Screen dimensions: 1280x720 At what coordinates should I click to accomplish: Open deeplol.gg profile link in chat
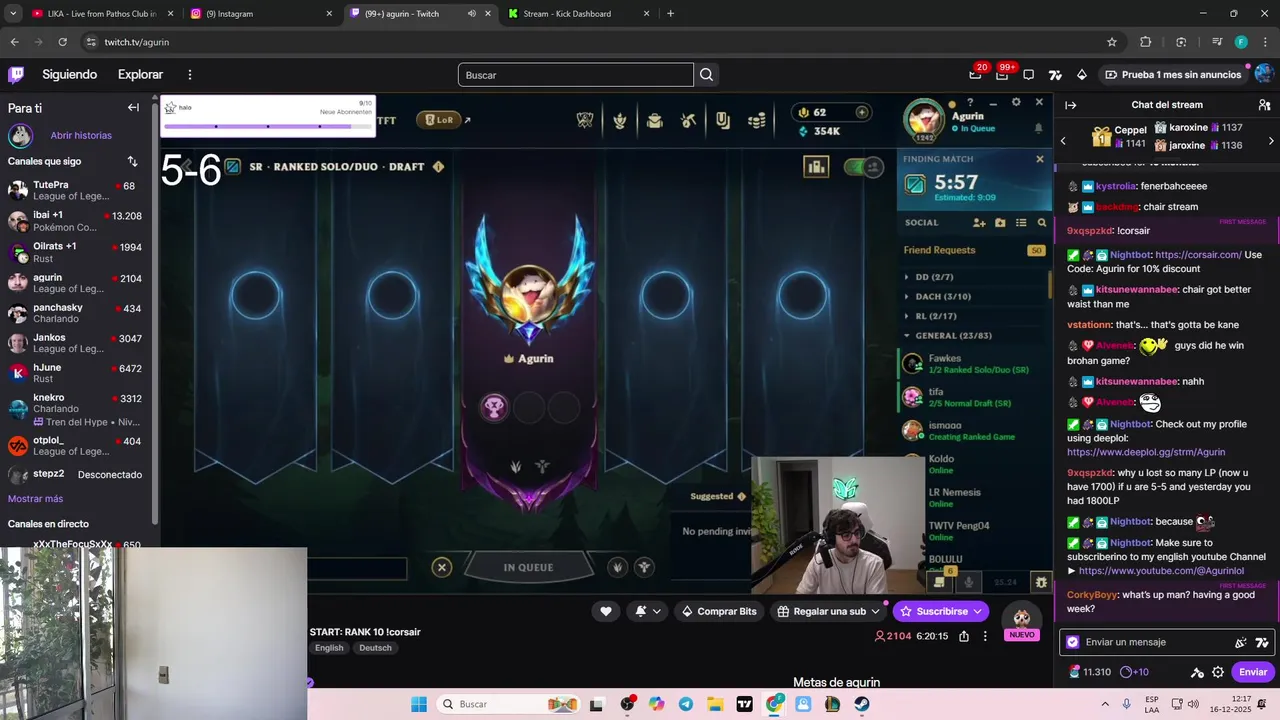1146,452
